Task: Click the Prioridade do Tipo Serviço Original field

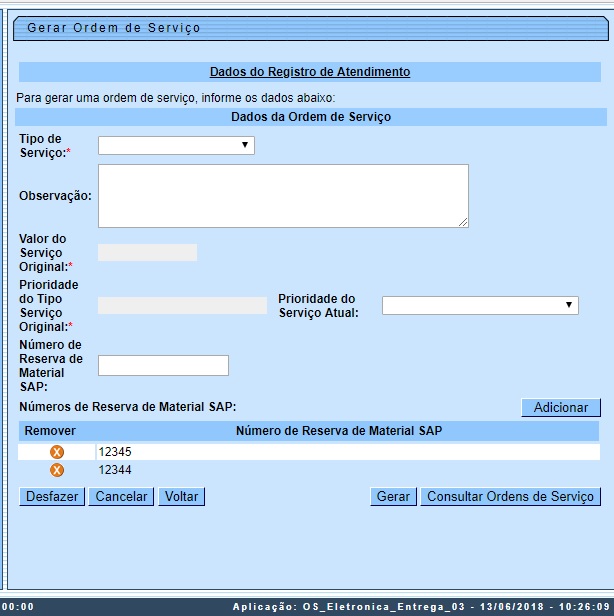Action: click(182, 305)
